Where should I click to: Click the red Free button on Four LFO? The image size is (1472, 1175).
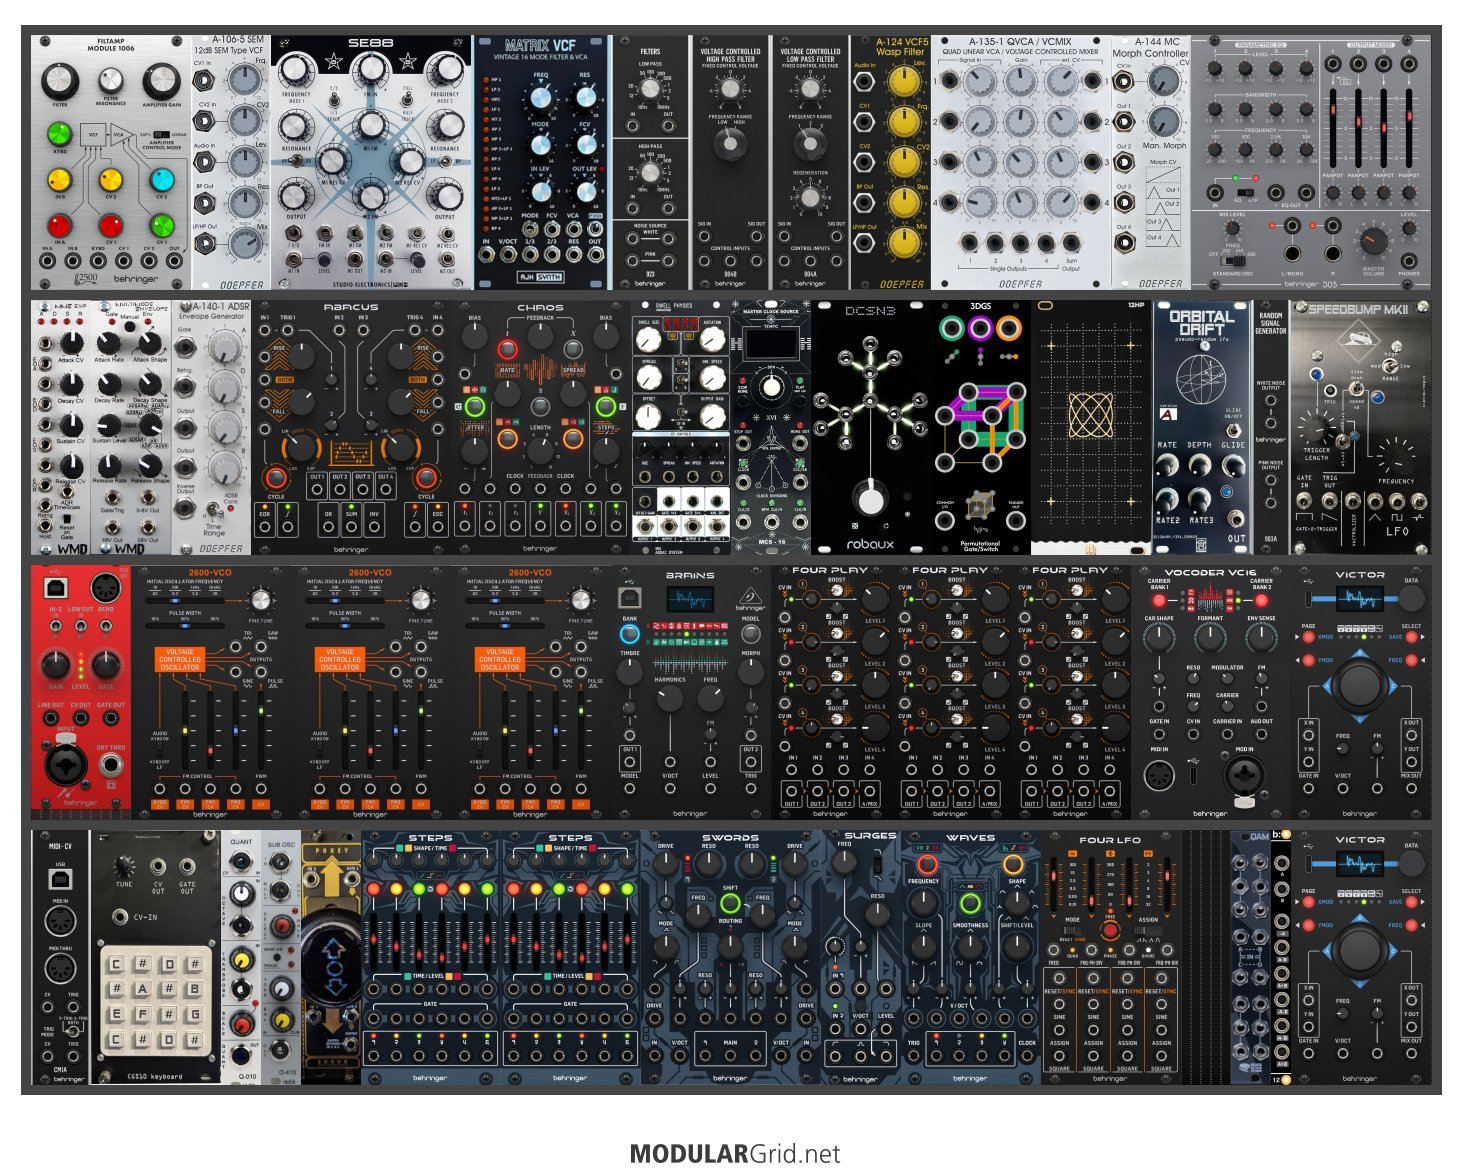tap(1109, 932)
